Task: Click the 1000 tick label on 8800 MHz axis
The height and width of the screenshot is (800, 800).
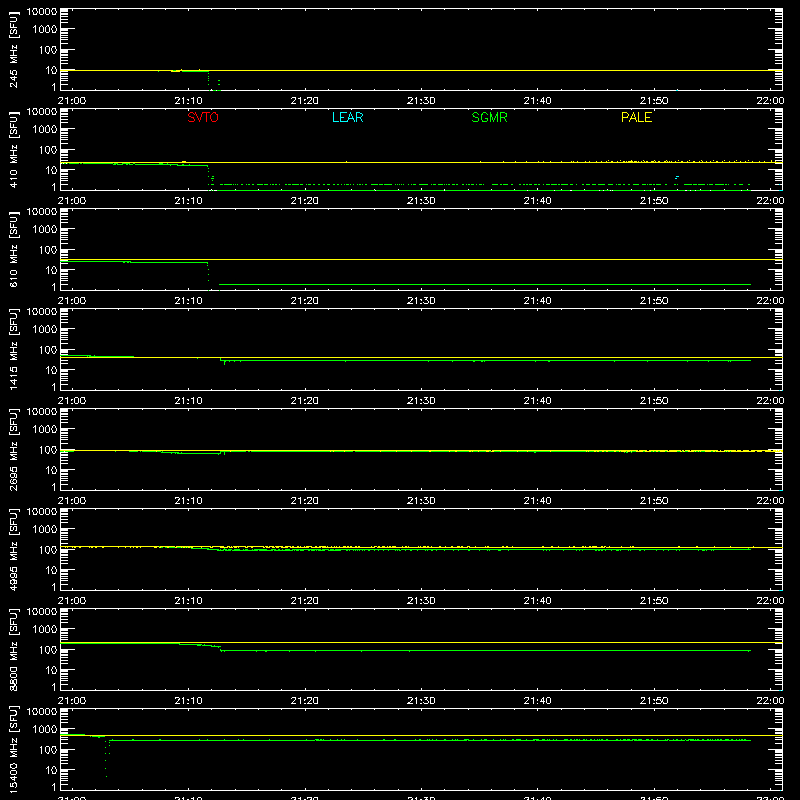Action: point(45,629)
